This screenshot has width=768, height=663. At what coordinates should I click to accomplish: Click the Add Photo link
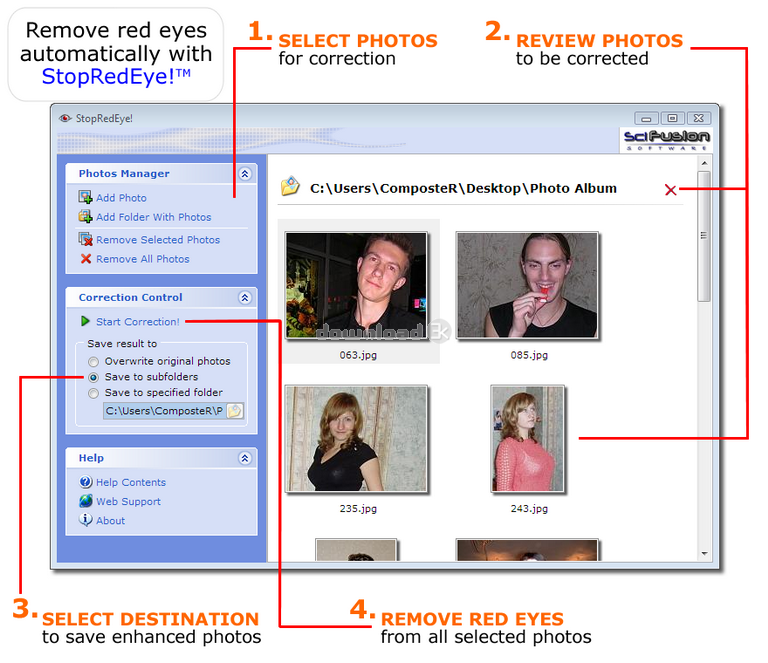(121, 198)
